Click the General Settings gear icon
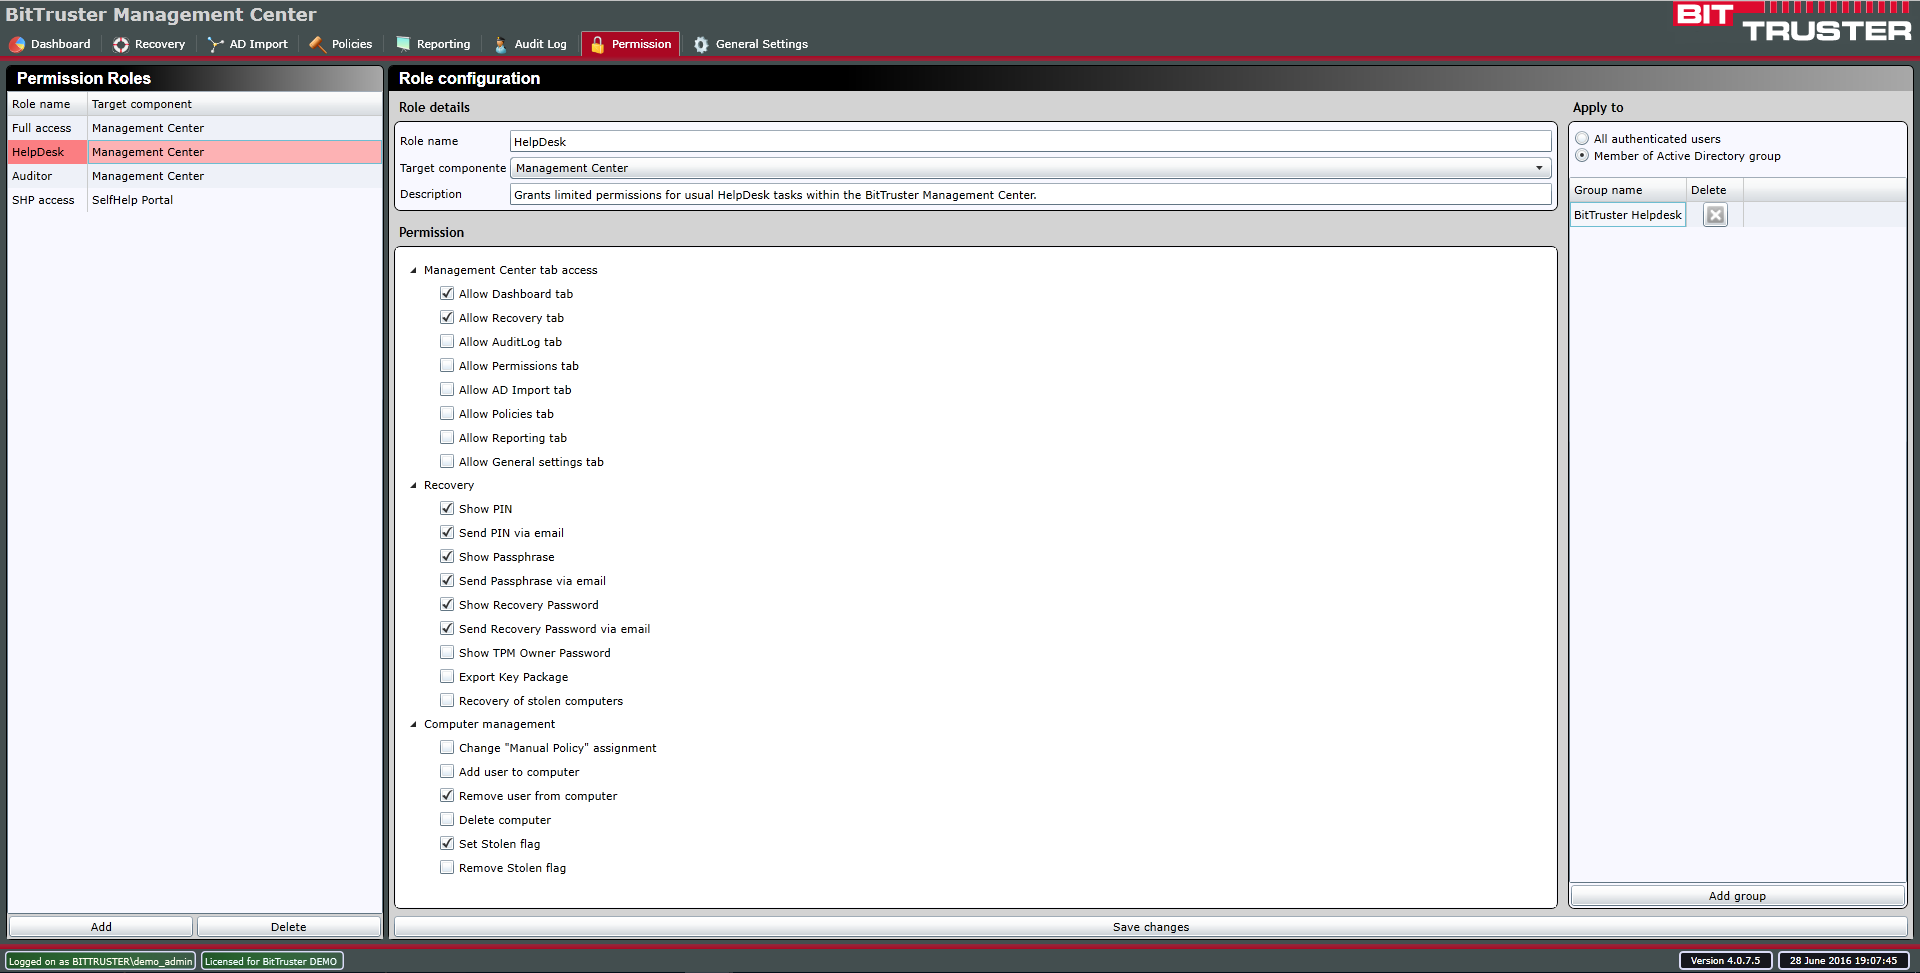Image resolution: width=1920 pixels, height=973 pixels. tap(701, 44)
